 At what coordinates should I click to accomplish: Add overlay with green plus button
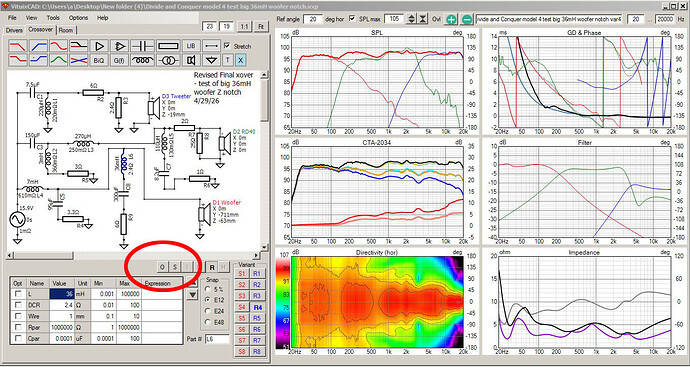[451, 19]
